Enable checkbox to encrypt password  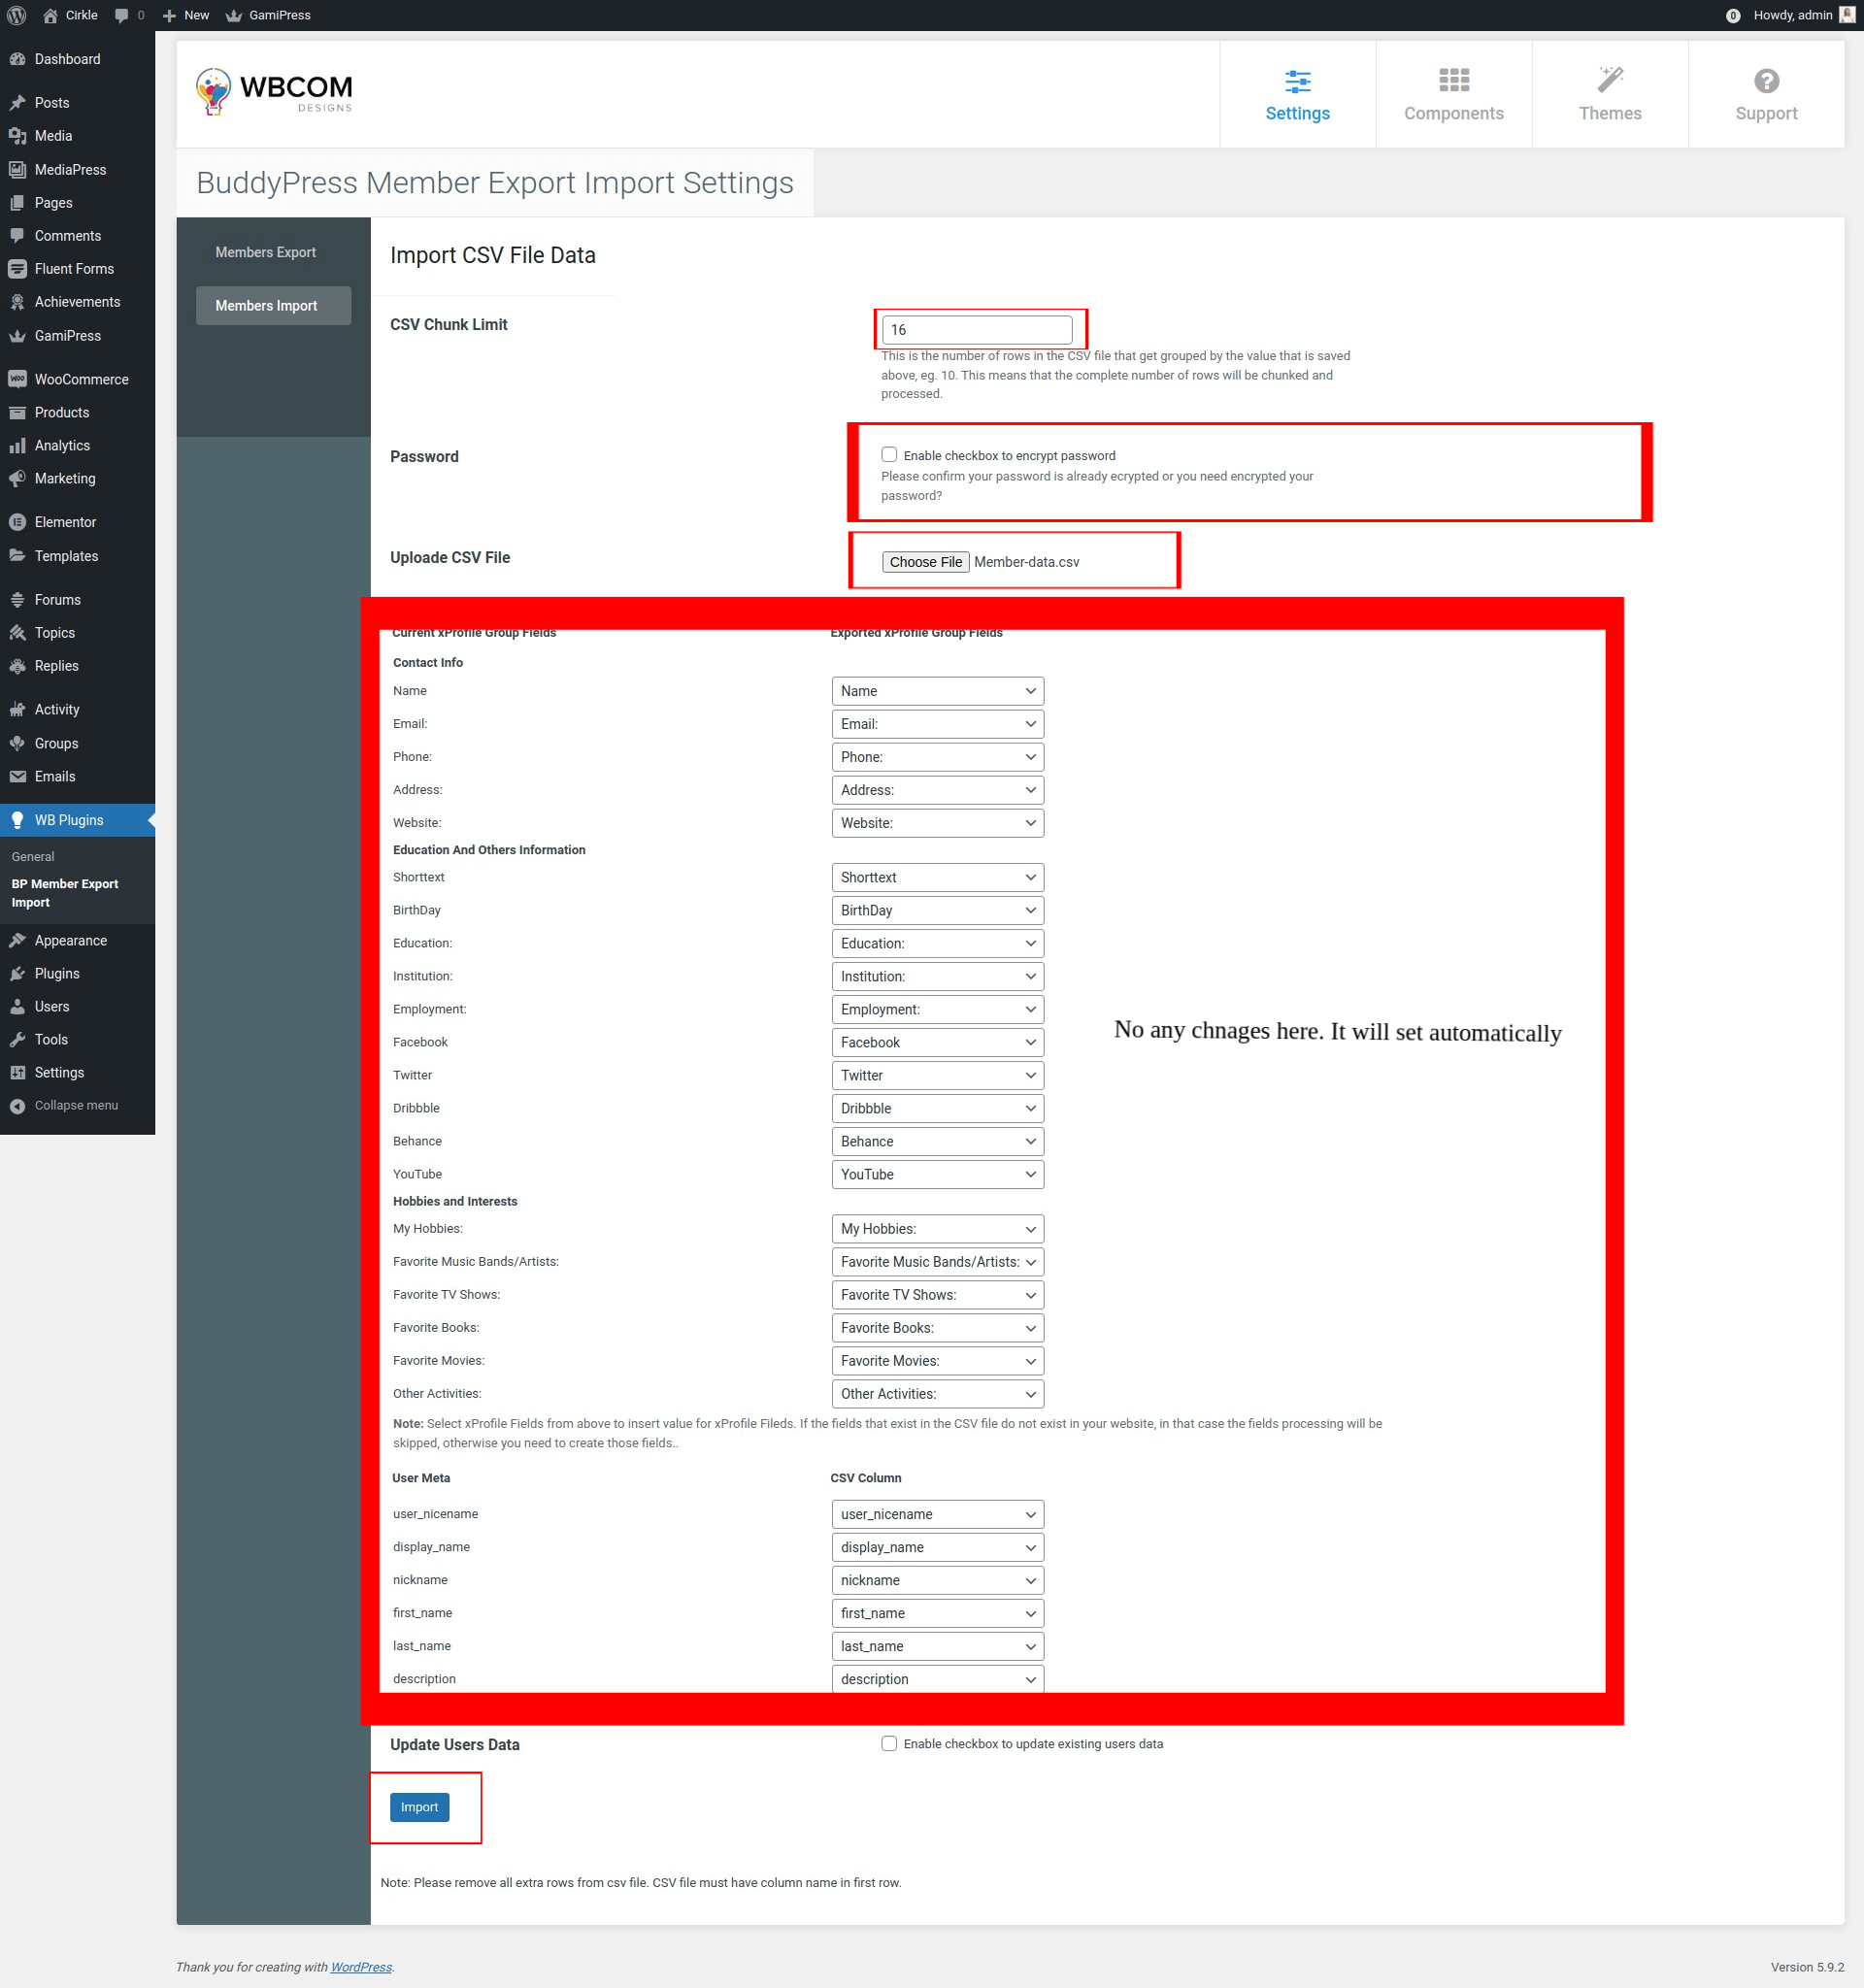pyautogui.click(x=889, y=455)
